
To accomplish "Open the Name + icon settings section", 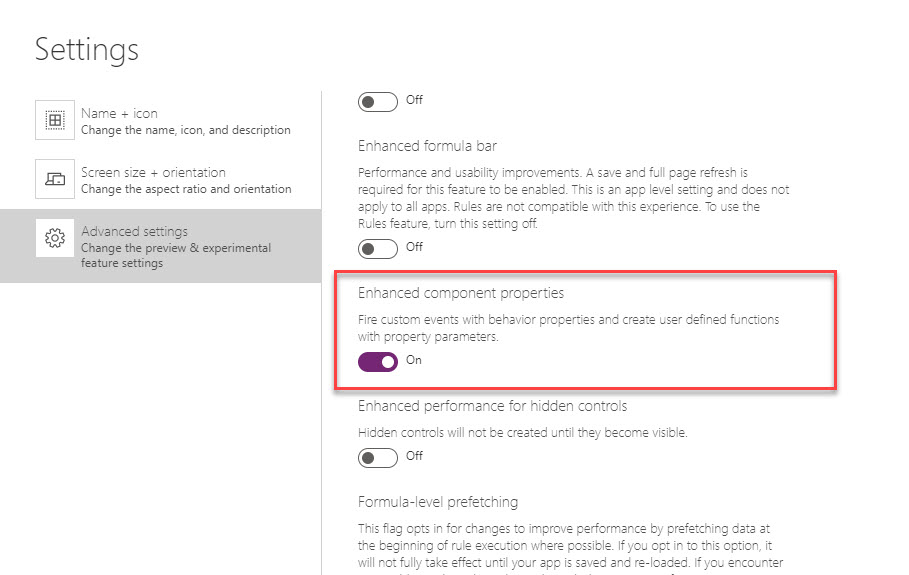I will 119,113.
